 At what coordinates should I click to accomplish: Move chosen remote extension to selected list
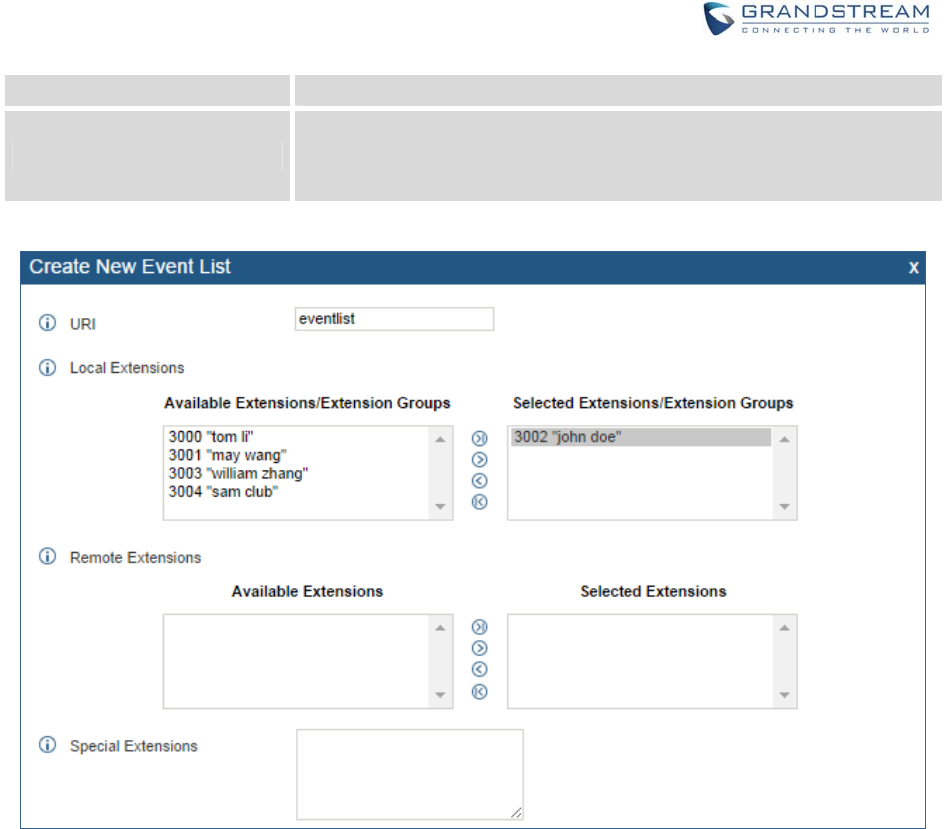[480, 648]
